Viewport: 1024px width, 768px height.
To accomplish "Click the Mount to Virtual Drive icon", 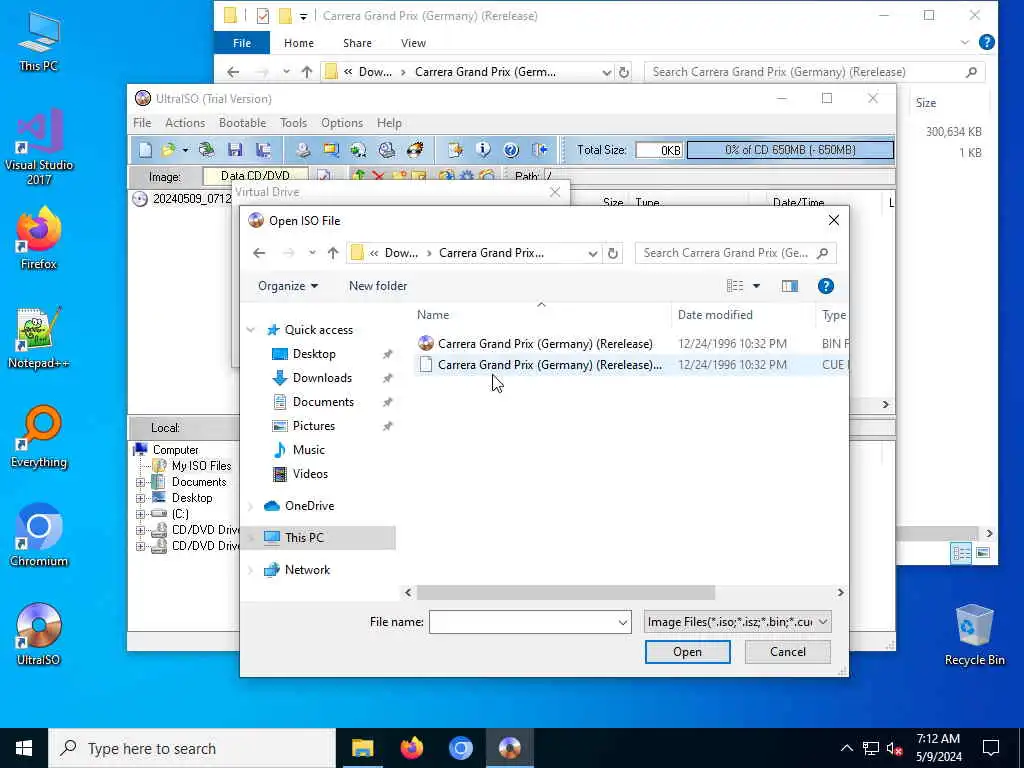I will [x=387, y=150].
